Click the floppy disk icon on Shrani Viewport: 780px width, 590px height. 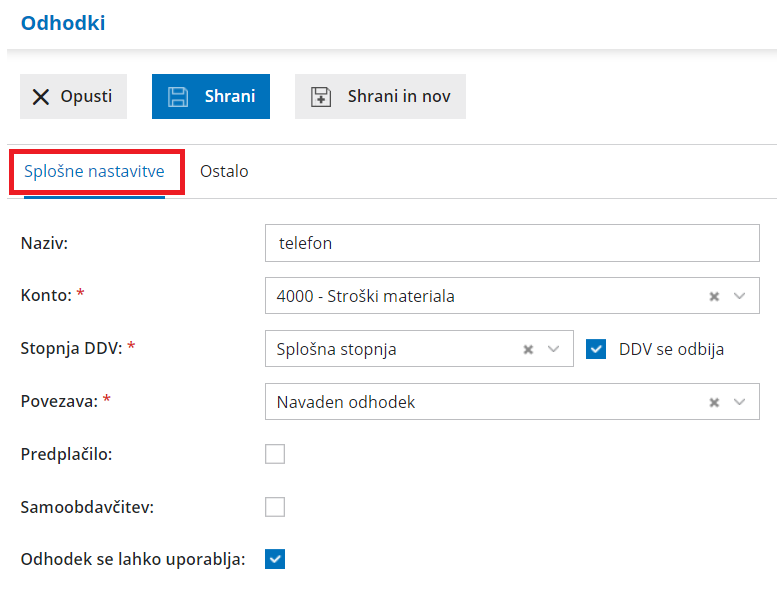pos(178,97)
